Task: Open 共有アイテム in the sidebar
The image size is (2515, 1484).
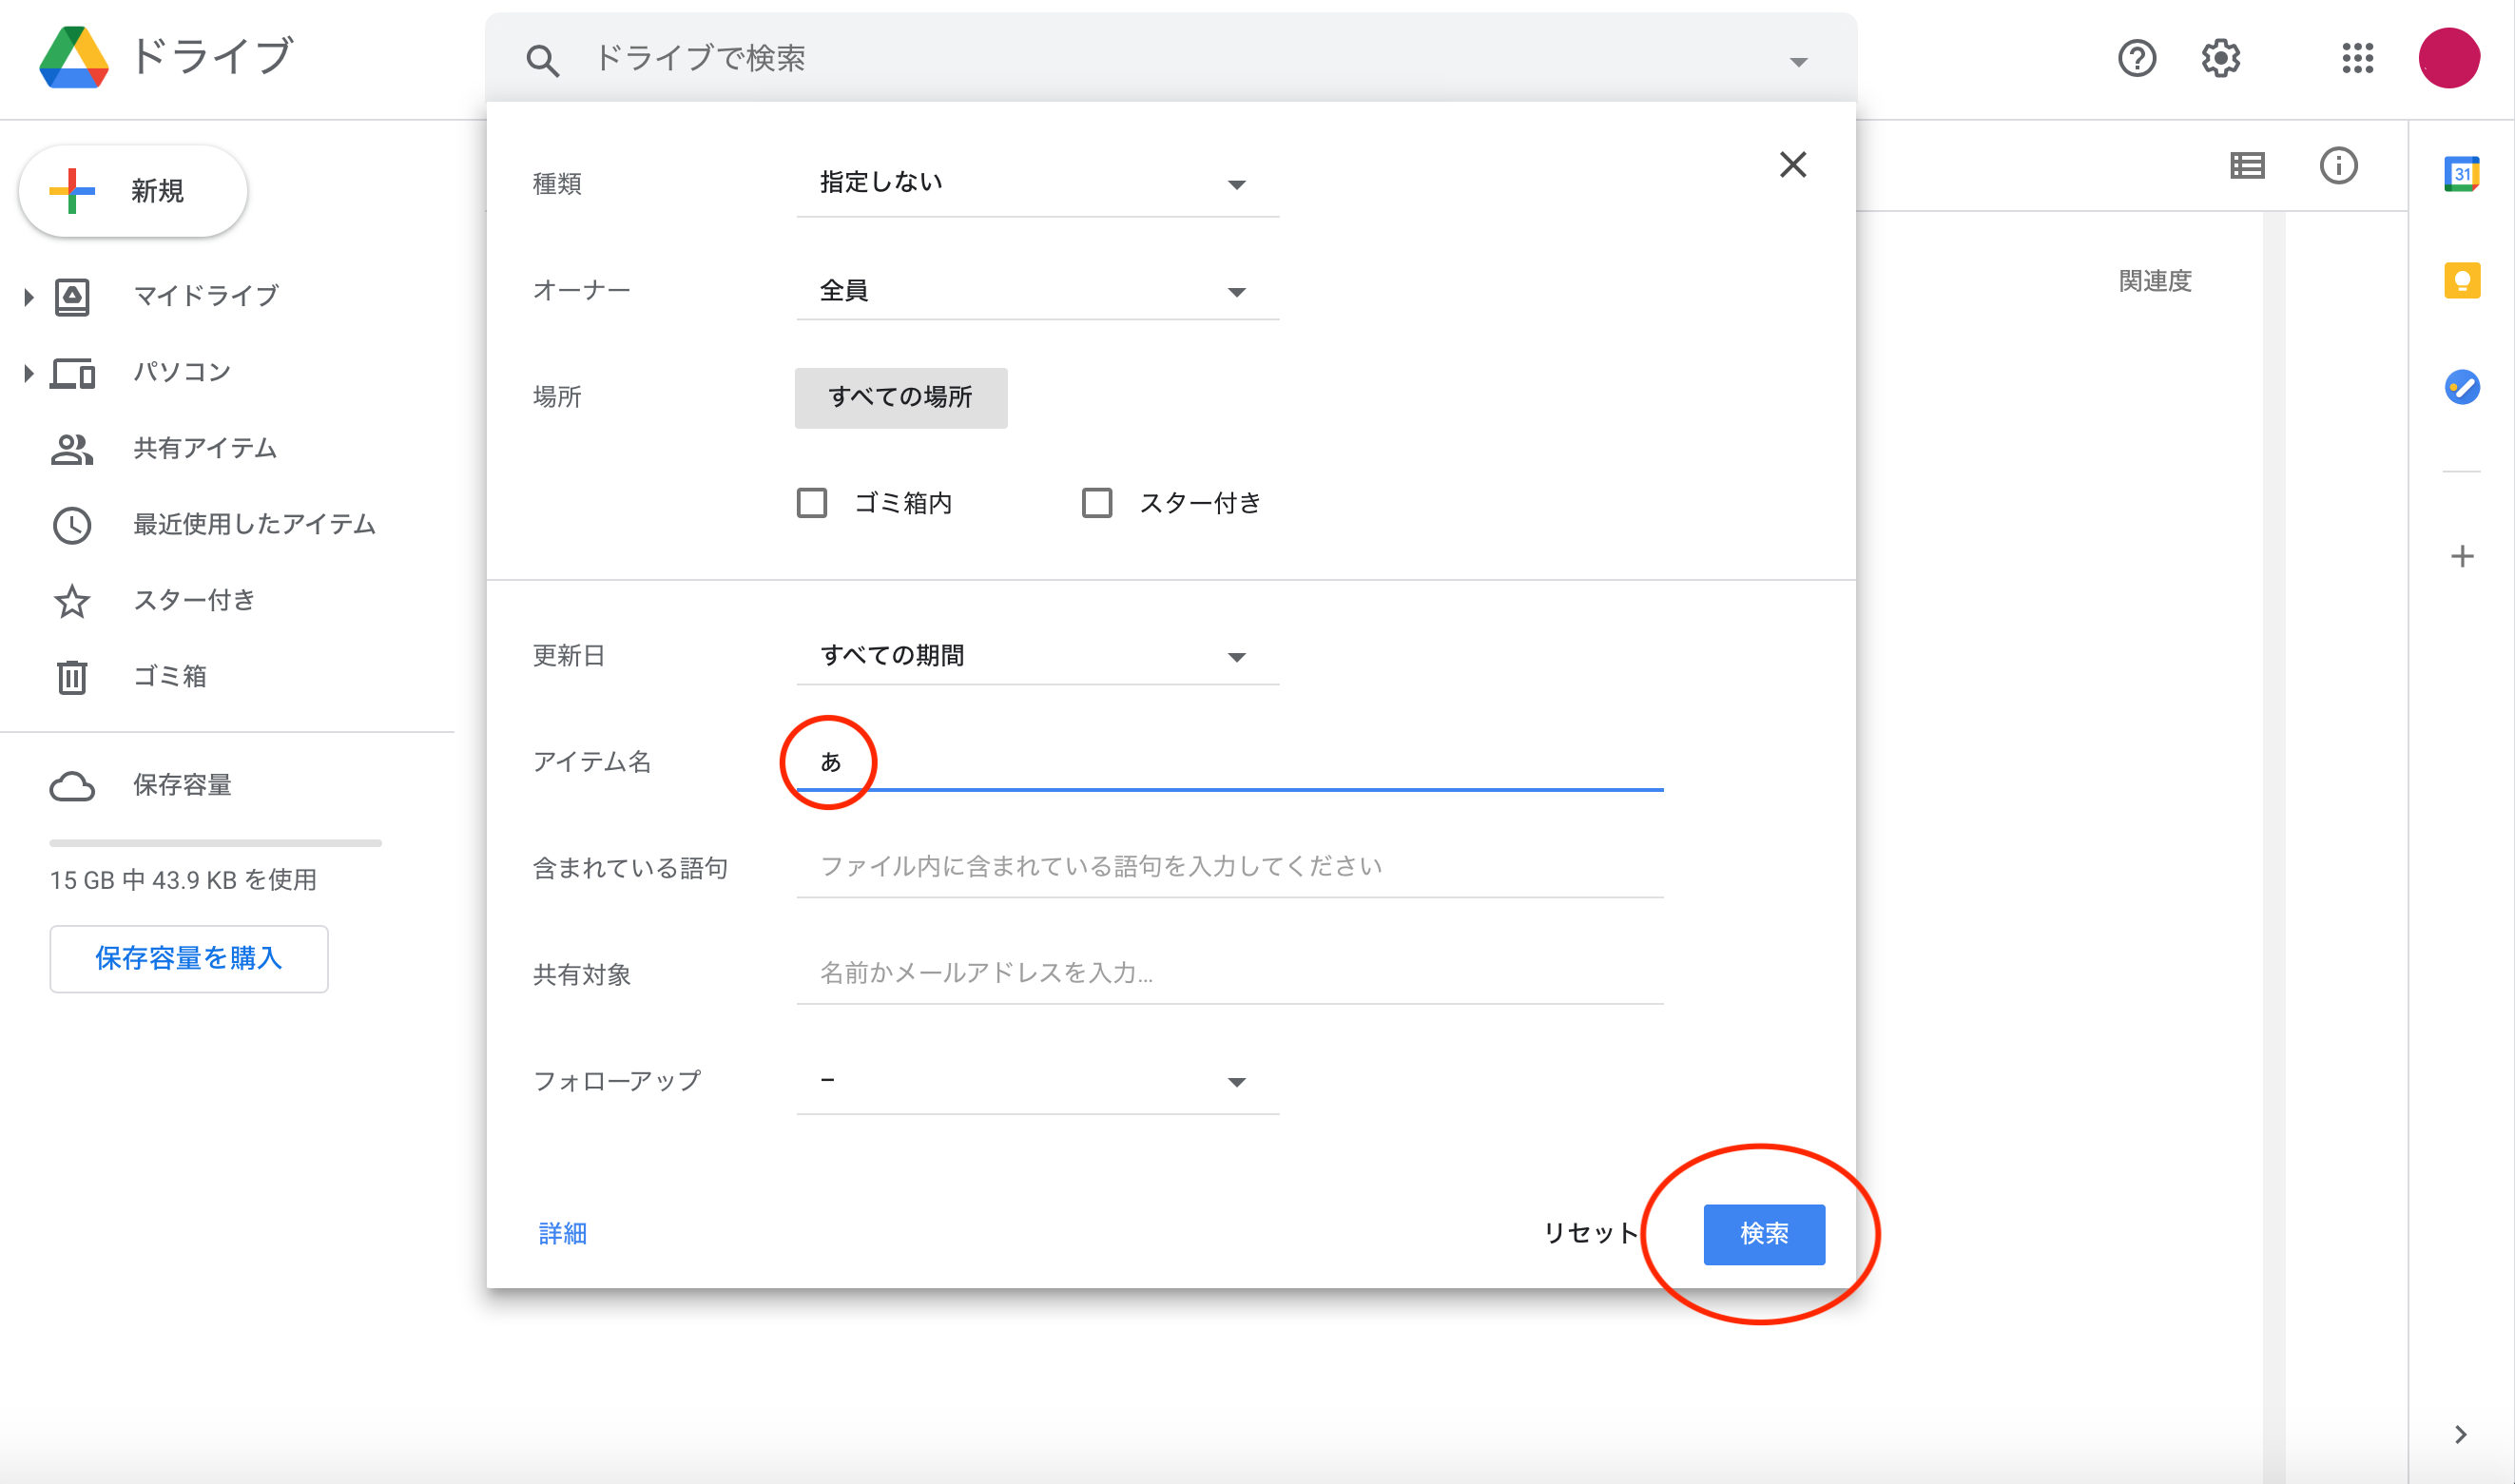Action: [x=205, y=448]
